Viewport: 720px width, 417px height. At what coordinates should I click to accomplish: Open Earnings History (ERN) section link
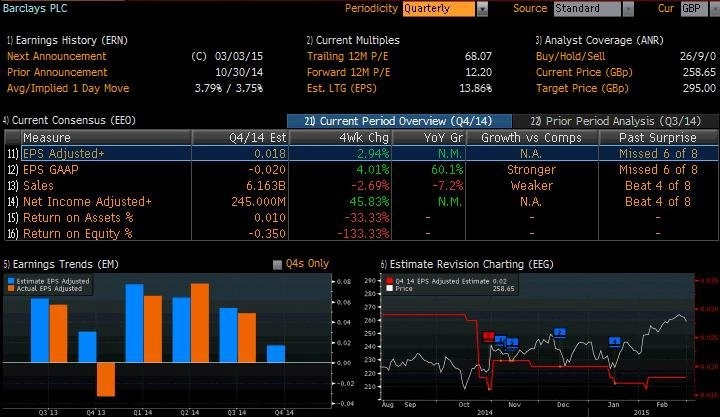67,40
